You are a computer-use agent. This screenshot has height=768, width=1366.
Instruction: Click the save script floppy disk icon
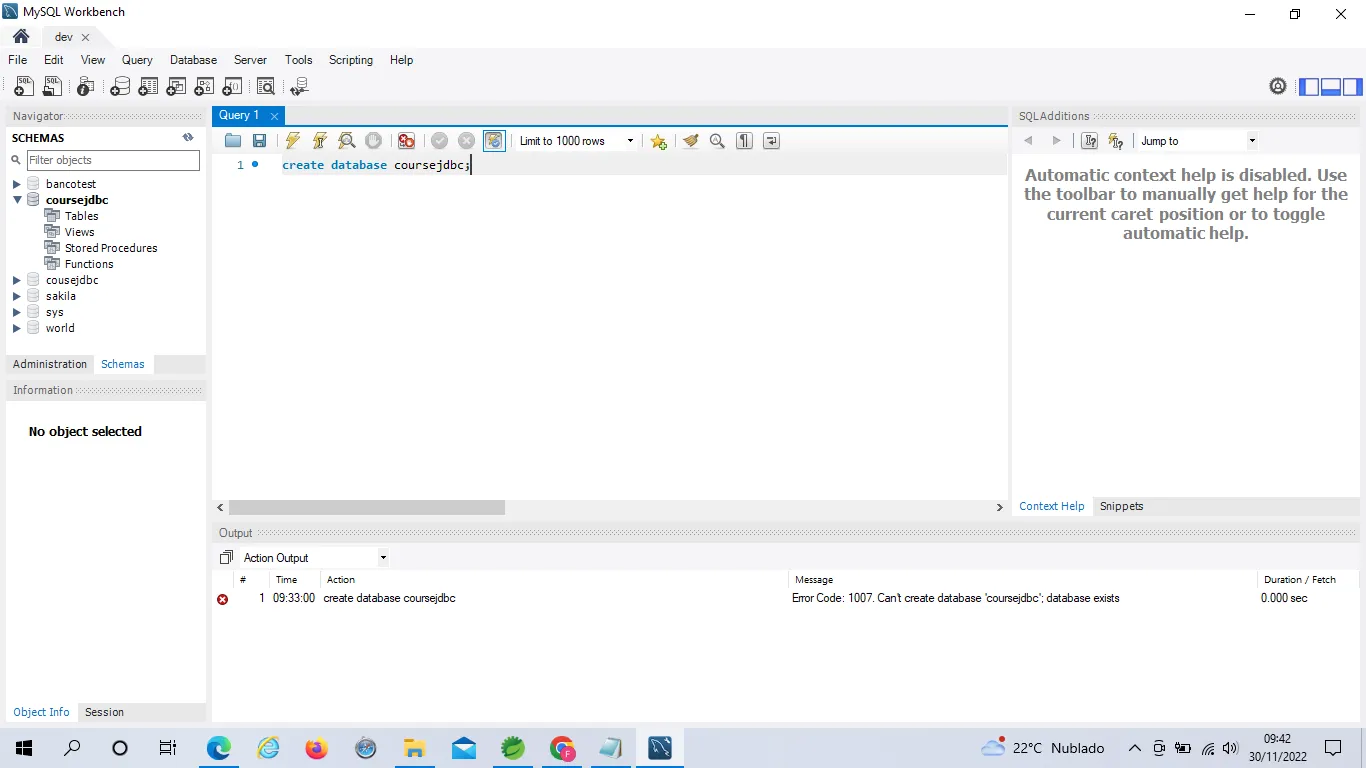260,141
